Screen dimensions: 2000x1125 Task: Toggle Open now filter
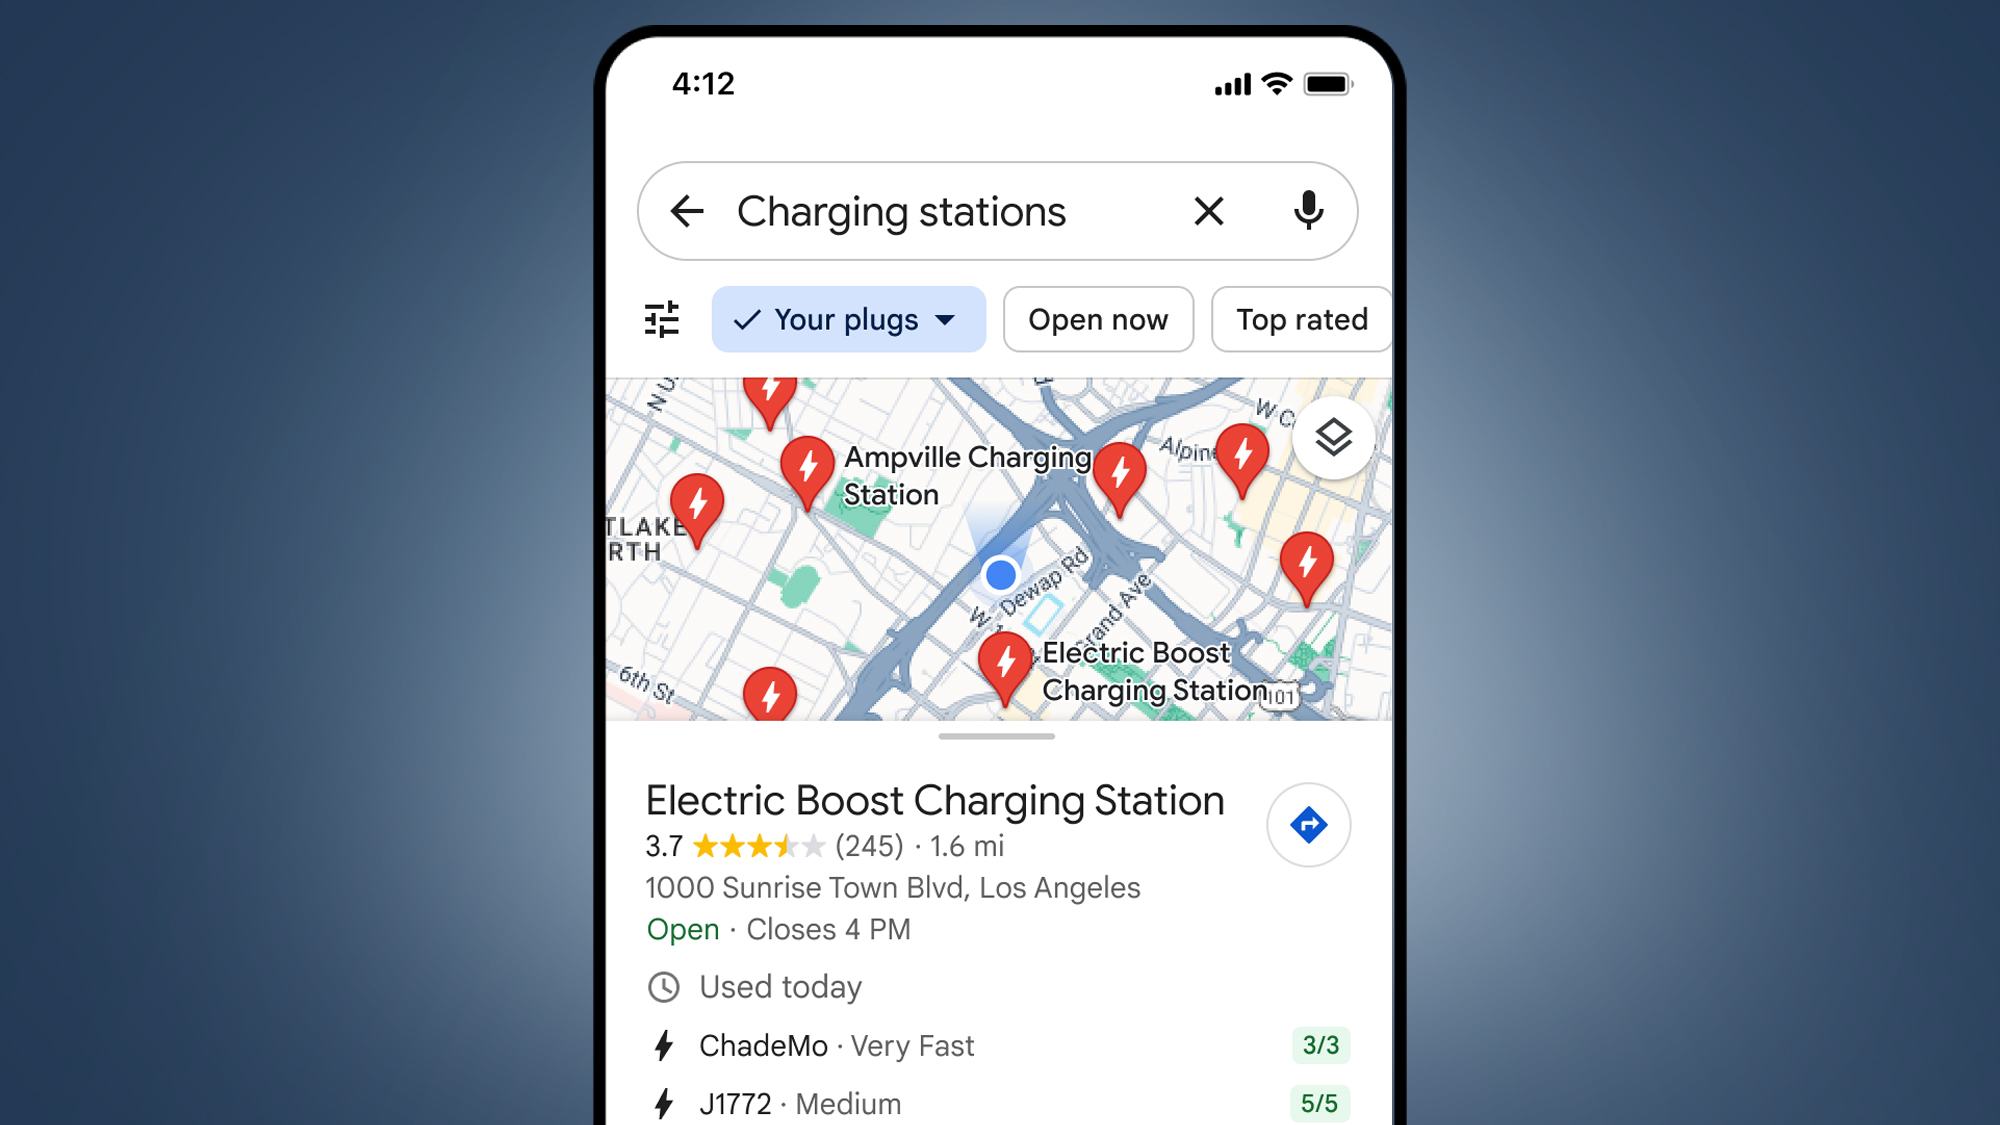tap(1096, 319)
